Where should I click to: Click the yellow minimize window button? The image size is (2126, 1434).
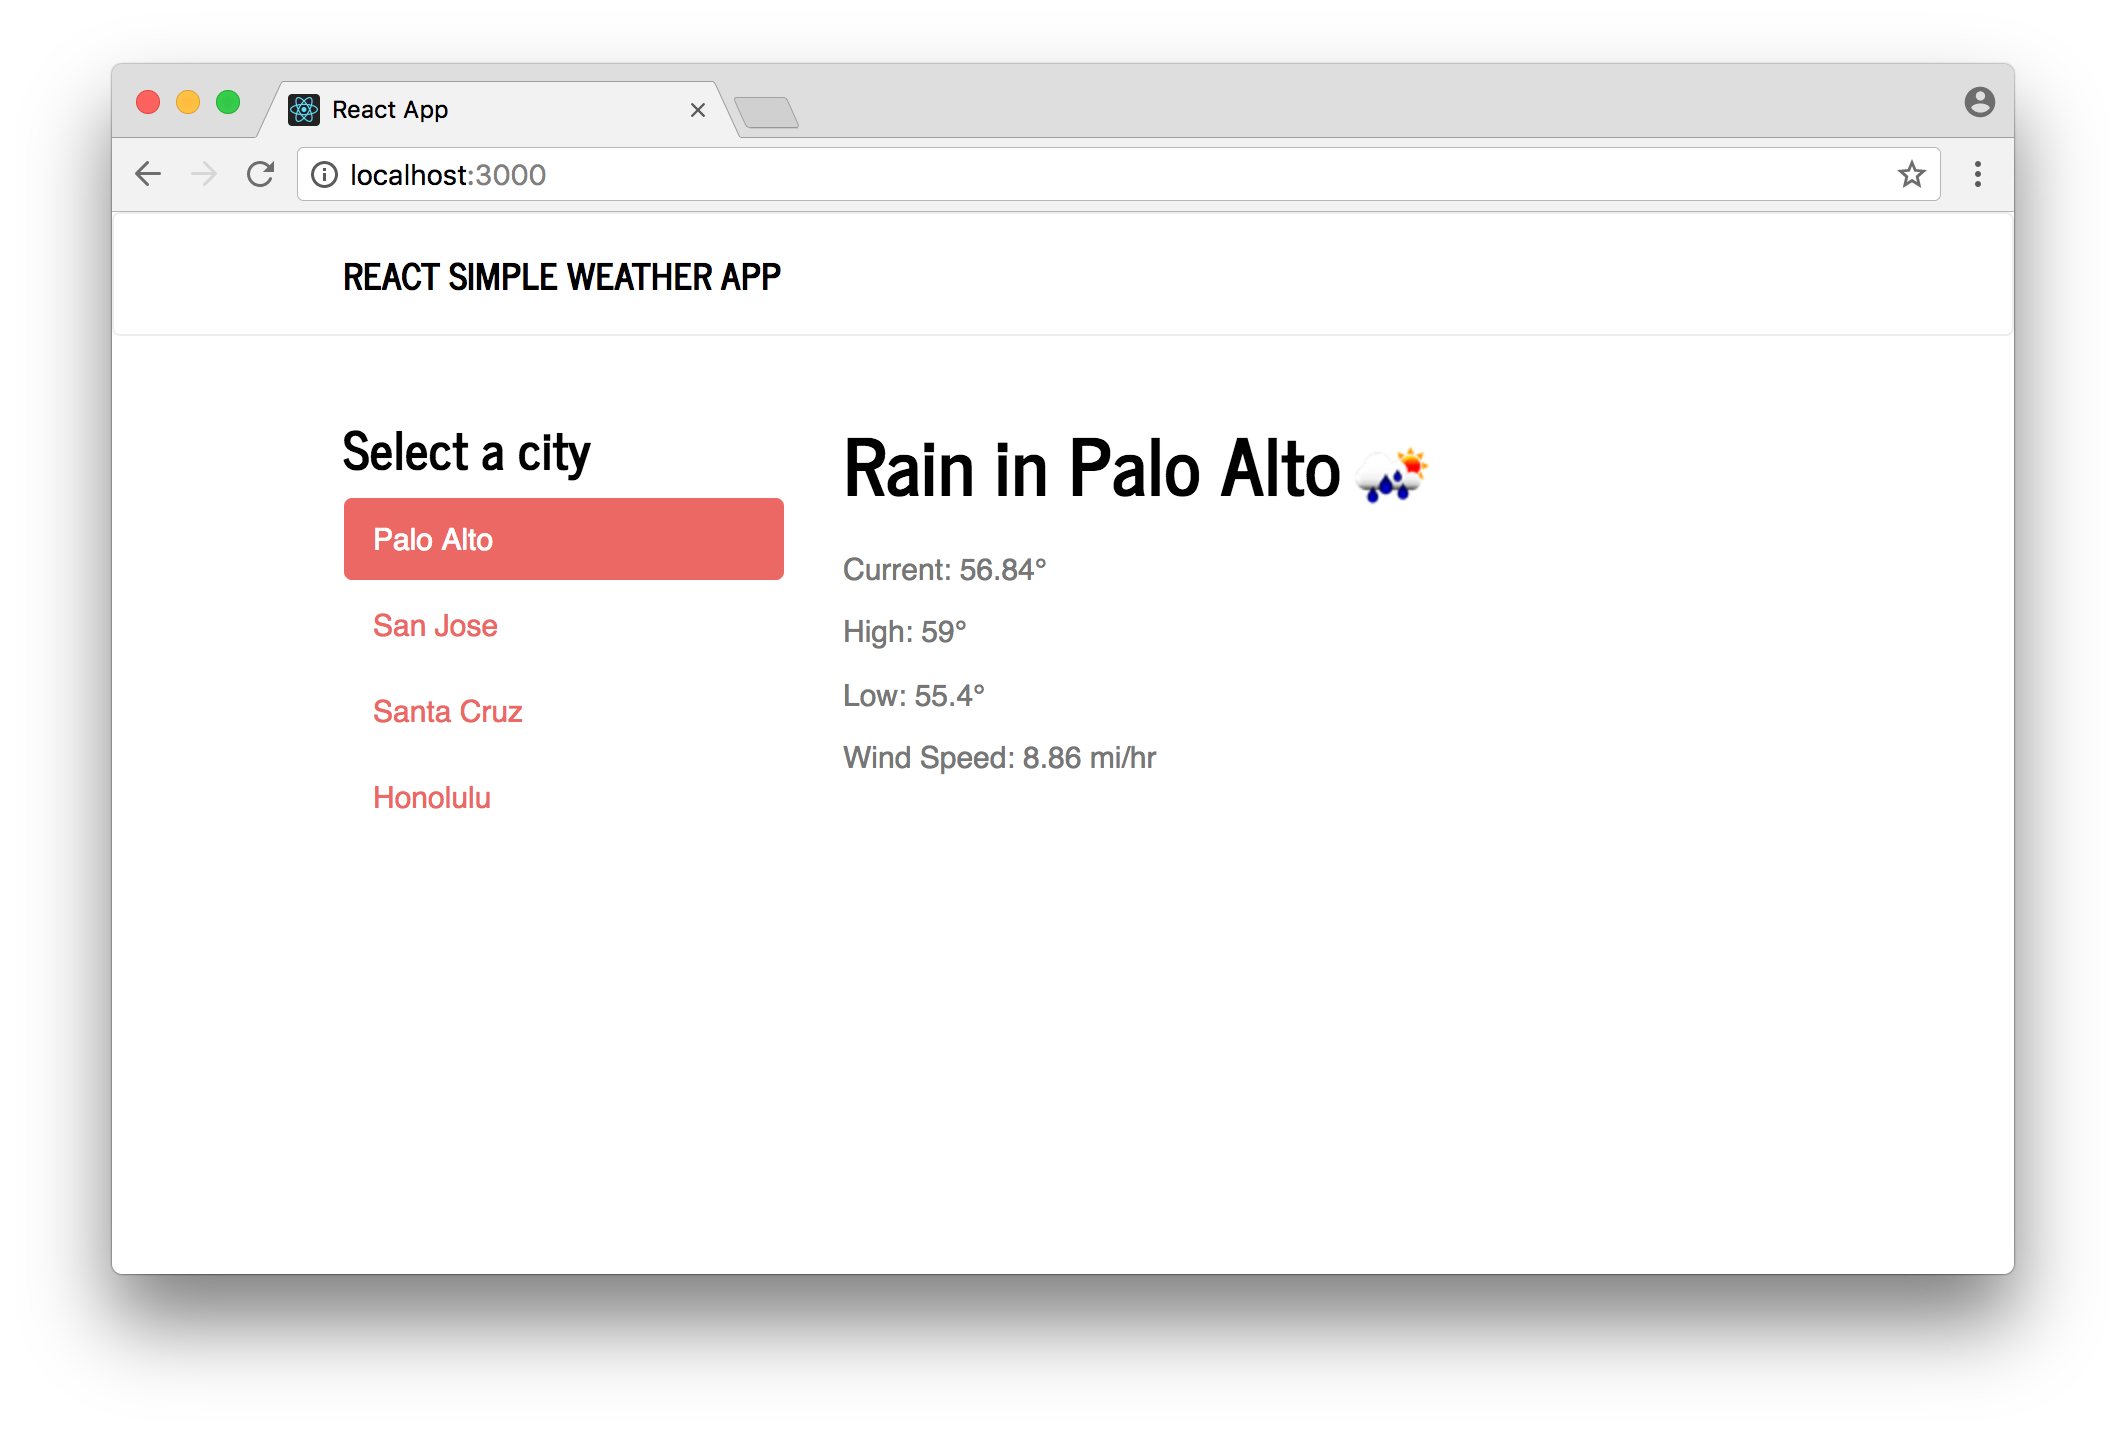pyautogui.click(x=188, y=102)
